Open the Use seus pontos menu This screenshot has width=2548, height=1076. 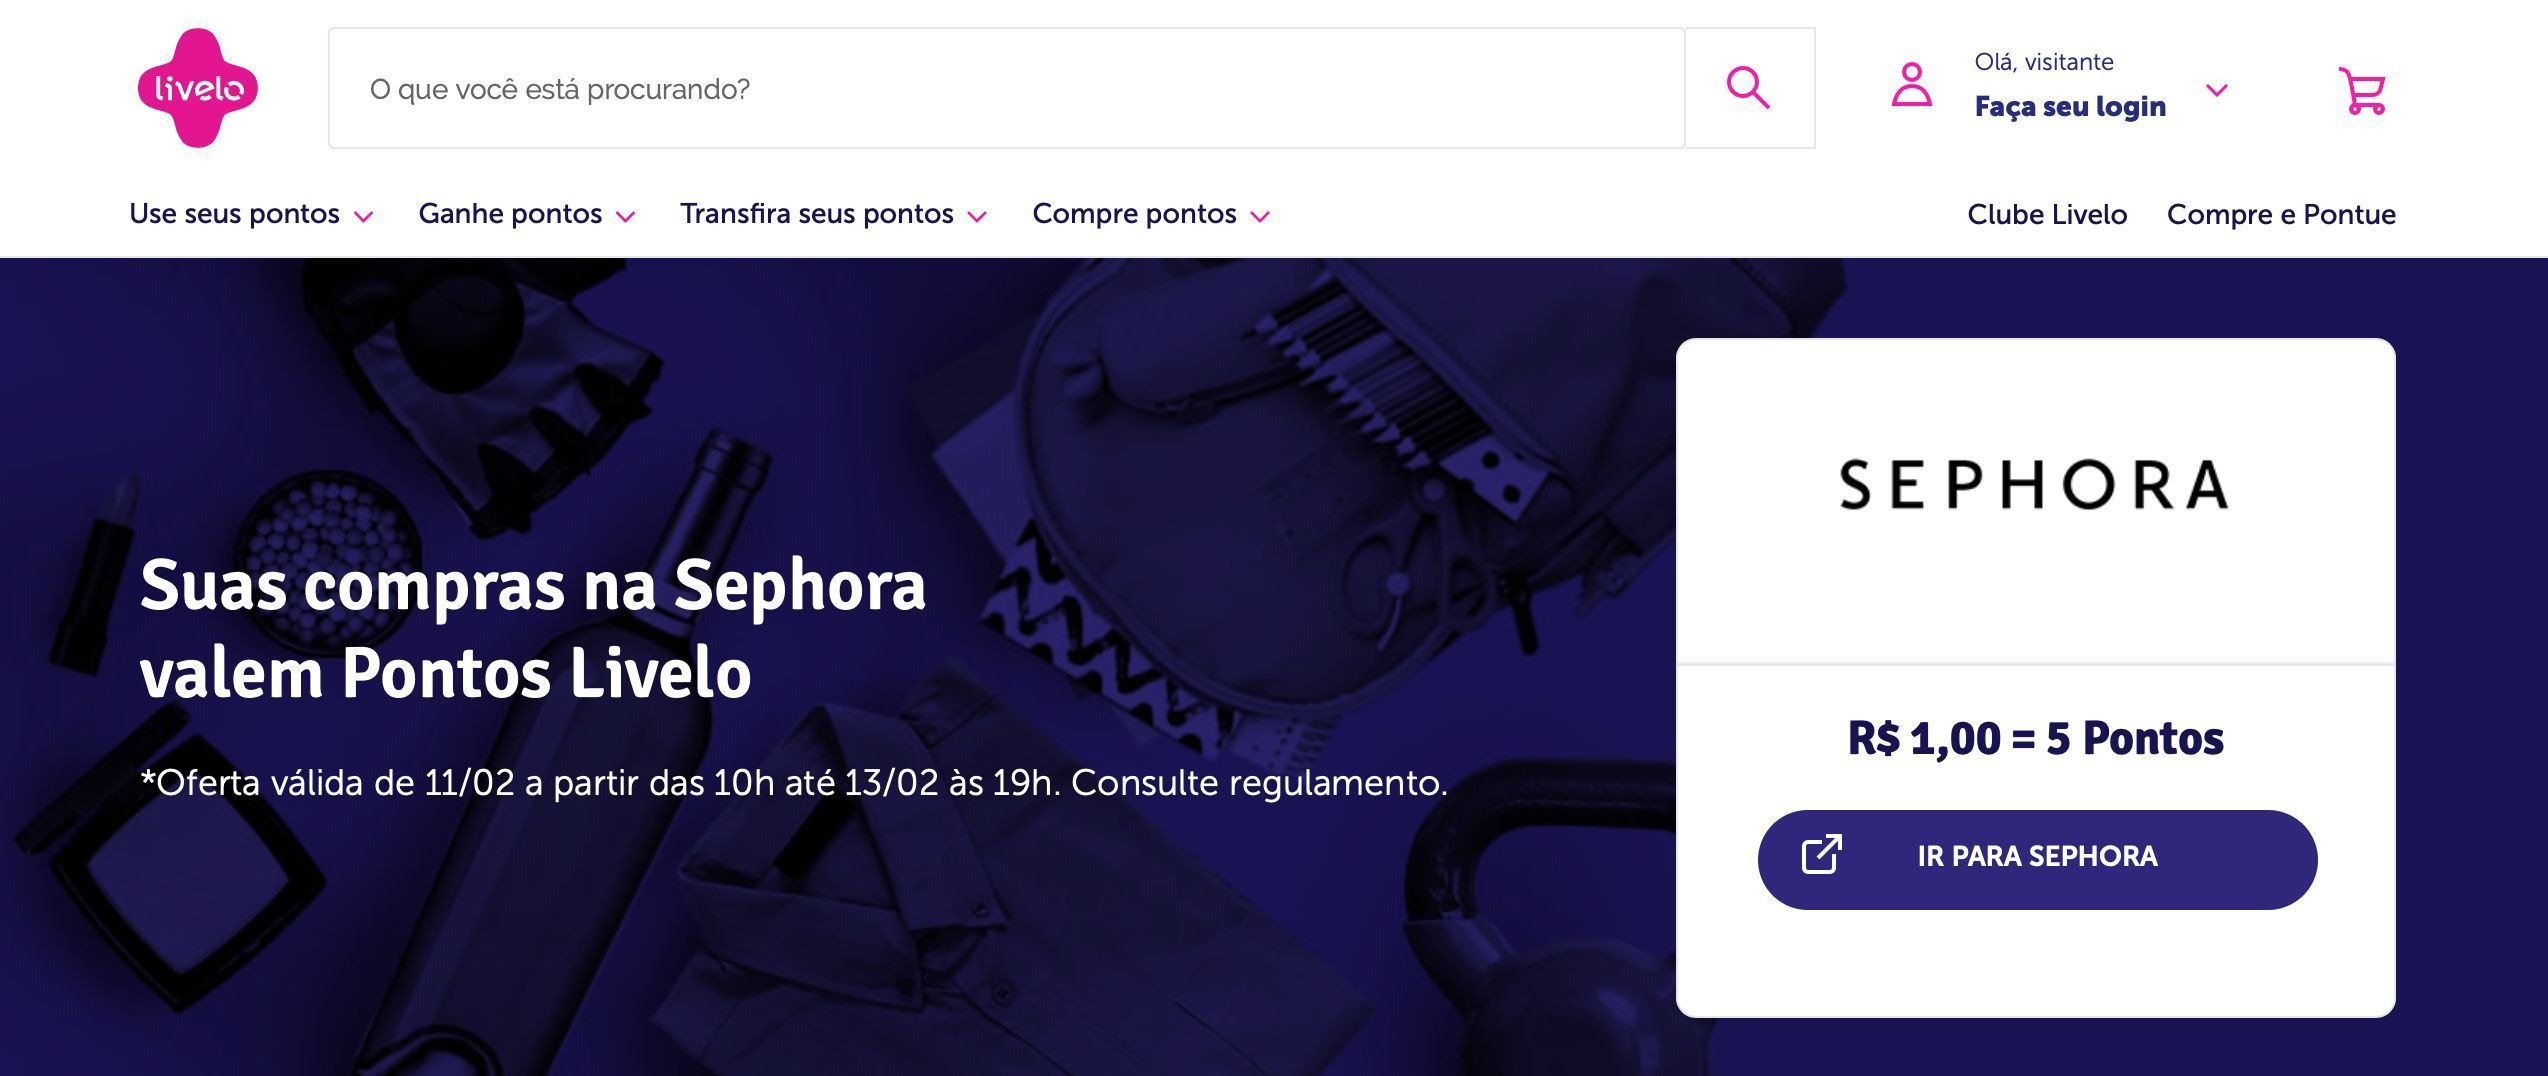point(235,214)
